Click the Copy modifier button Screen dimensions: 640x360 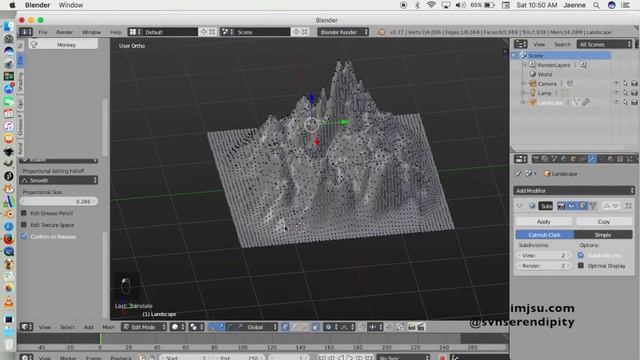tap(604, 222)
